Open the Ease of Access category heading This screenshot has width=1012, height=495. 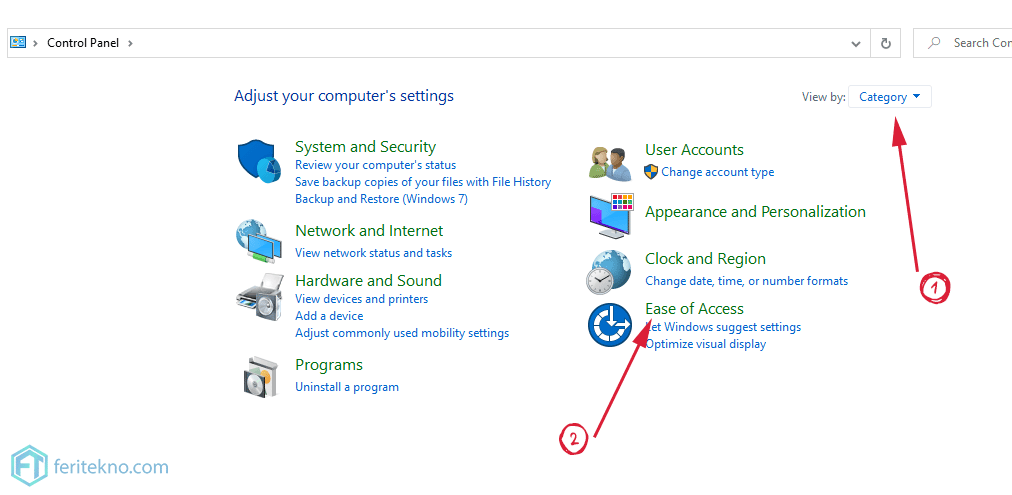694,308
